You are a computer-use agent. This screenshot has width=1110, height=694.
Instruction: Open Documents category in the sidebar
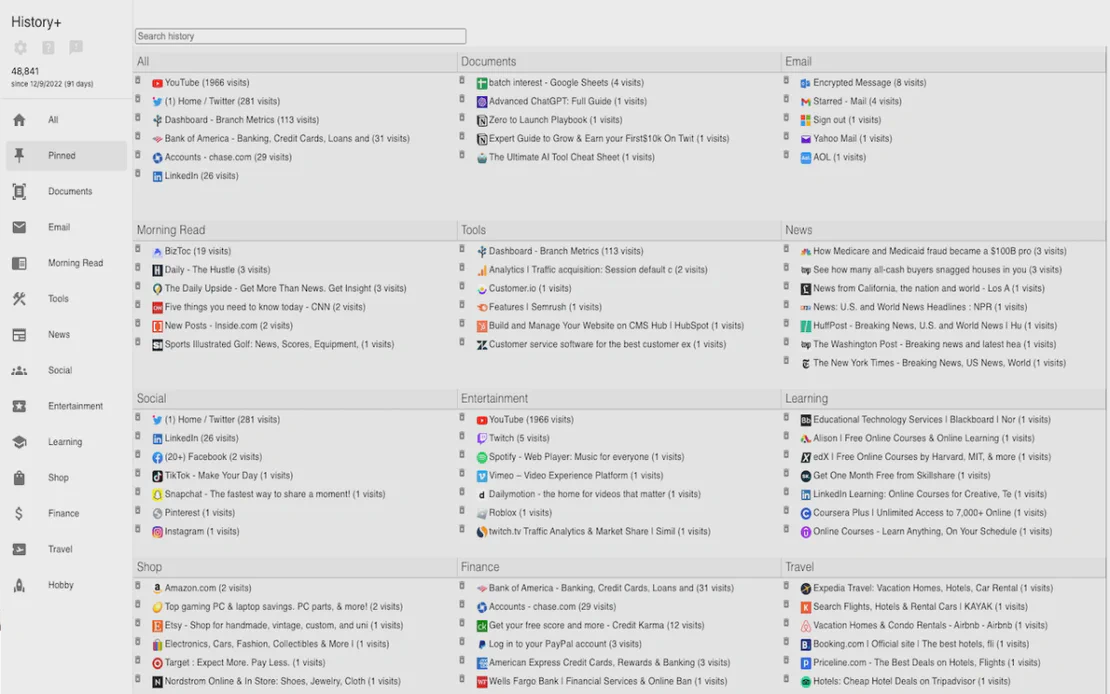[67, 191]
